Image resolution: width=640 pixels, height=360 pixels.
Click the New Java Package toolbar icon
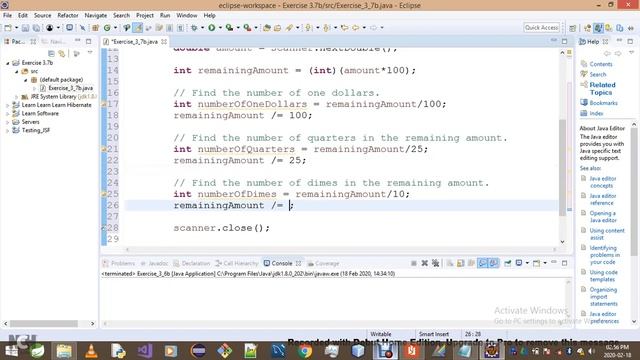[96, 28]
